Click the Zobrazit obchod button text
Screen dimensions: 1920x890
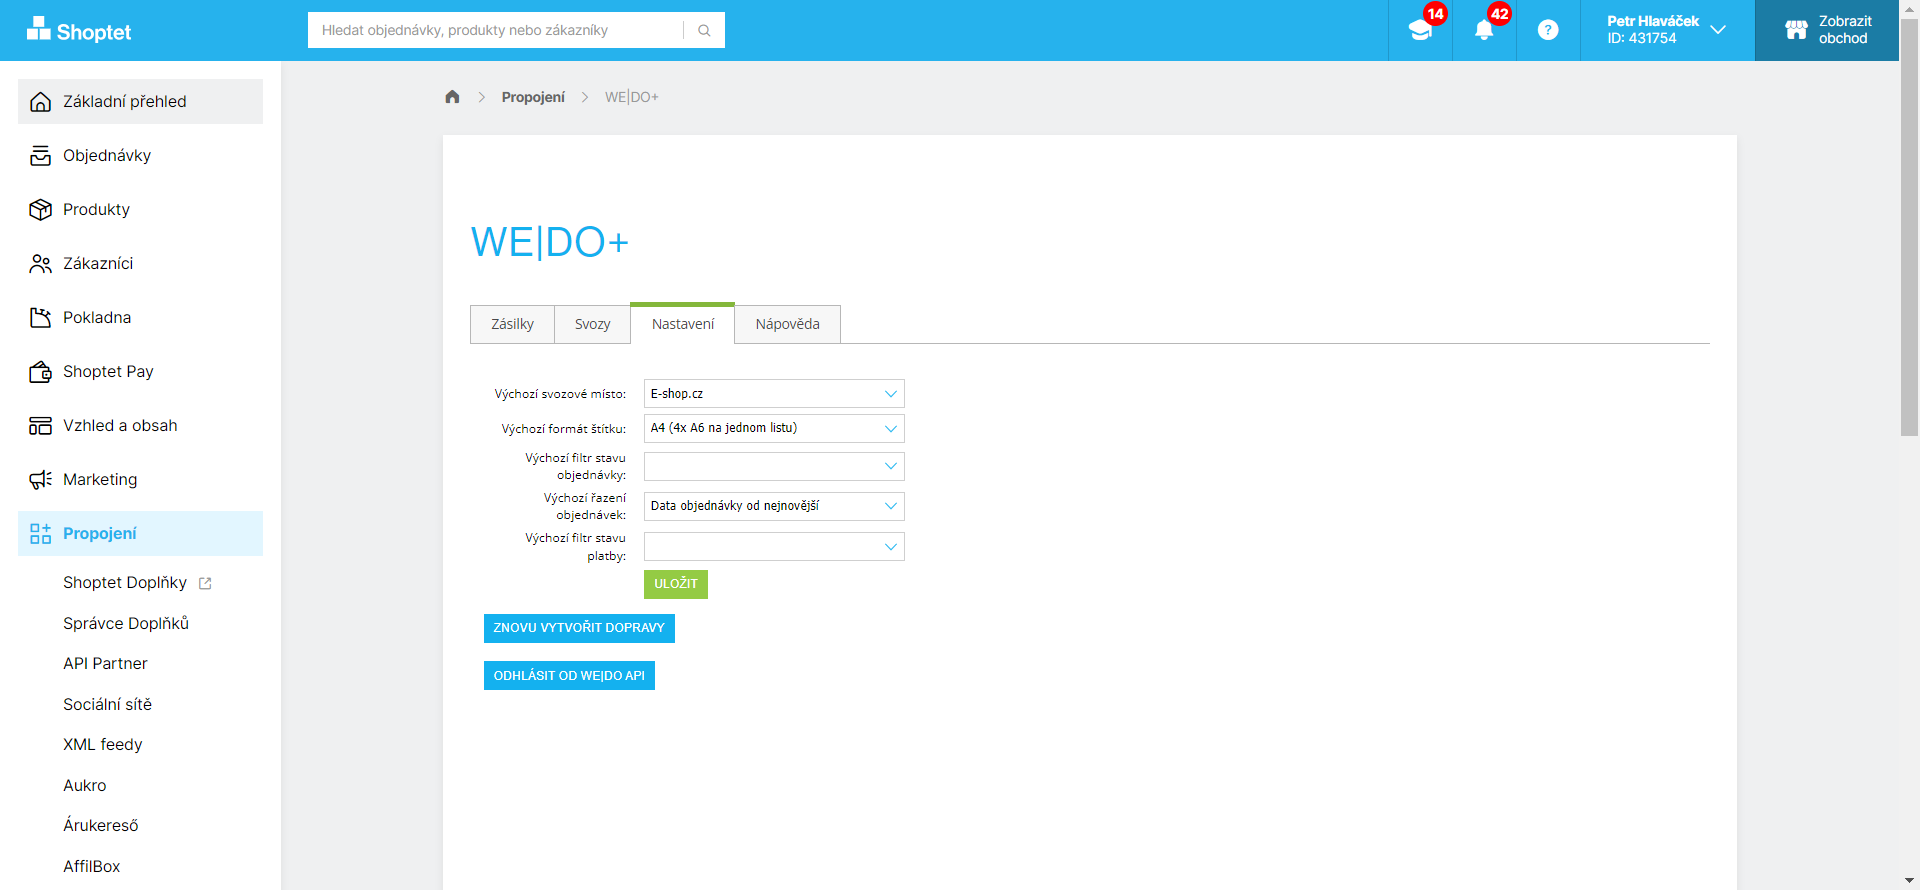pos(1845,30)
